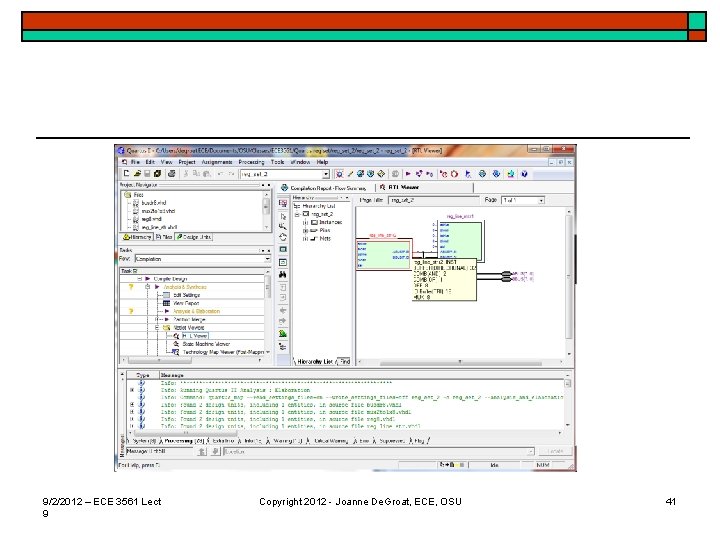Open the project name reg_set_2 combo box
Screen dimensions: 720x540
(285, 174)
